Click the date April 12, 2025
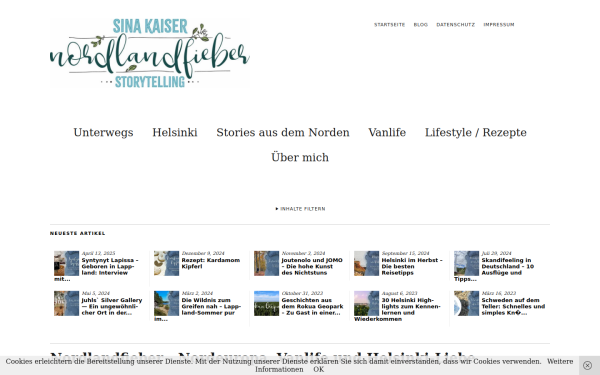The image size is (600, 375). point(98,253)
